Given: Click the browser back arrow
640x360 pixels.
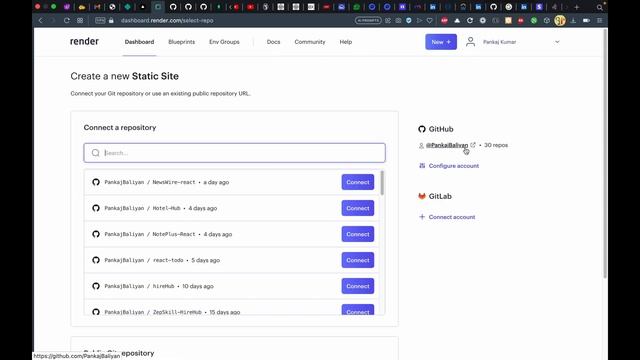Looking at the screenshot, I should pos(40,20).
